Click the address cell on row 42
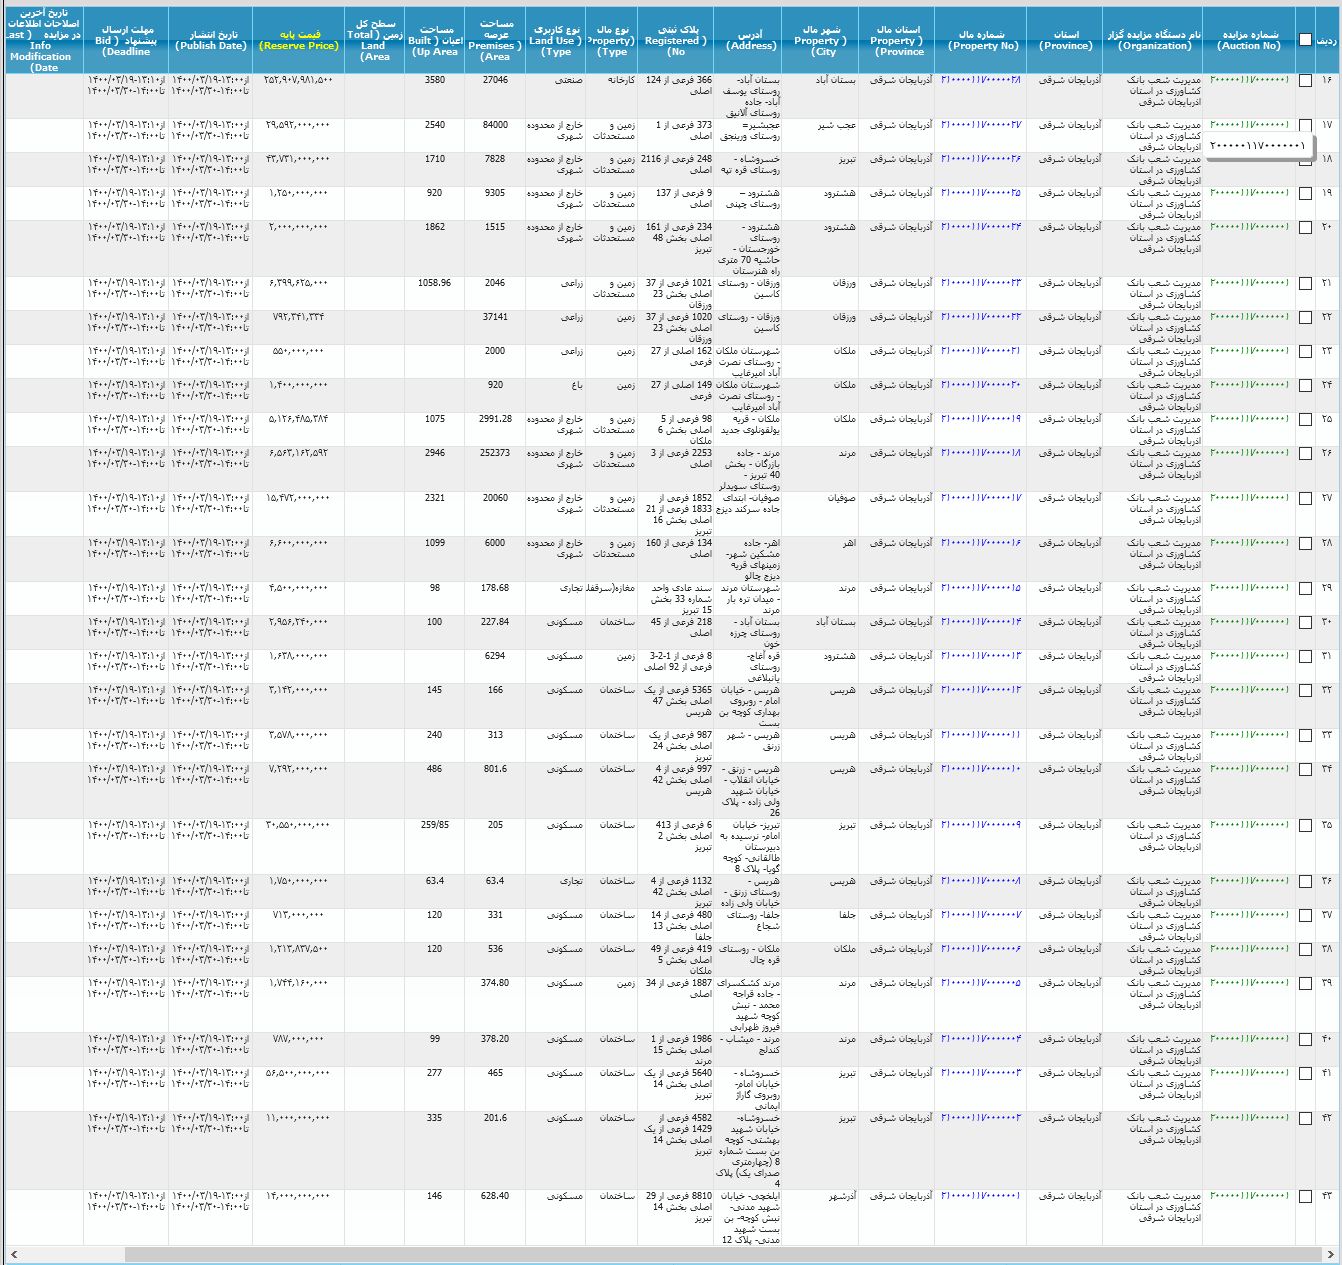This screenshot has width=1342, height=1265. [x=750, y=1151]
